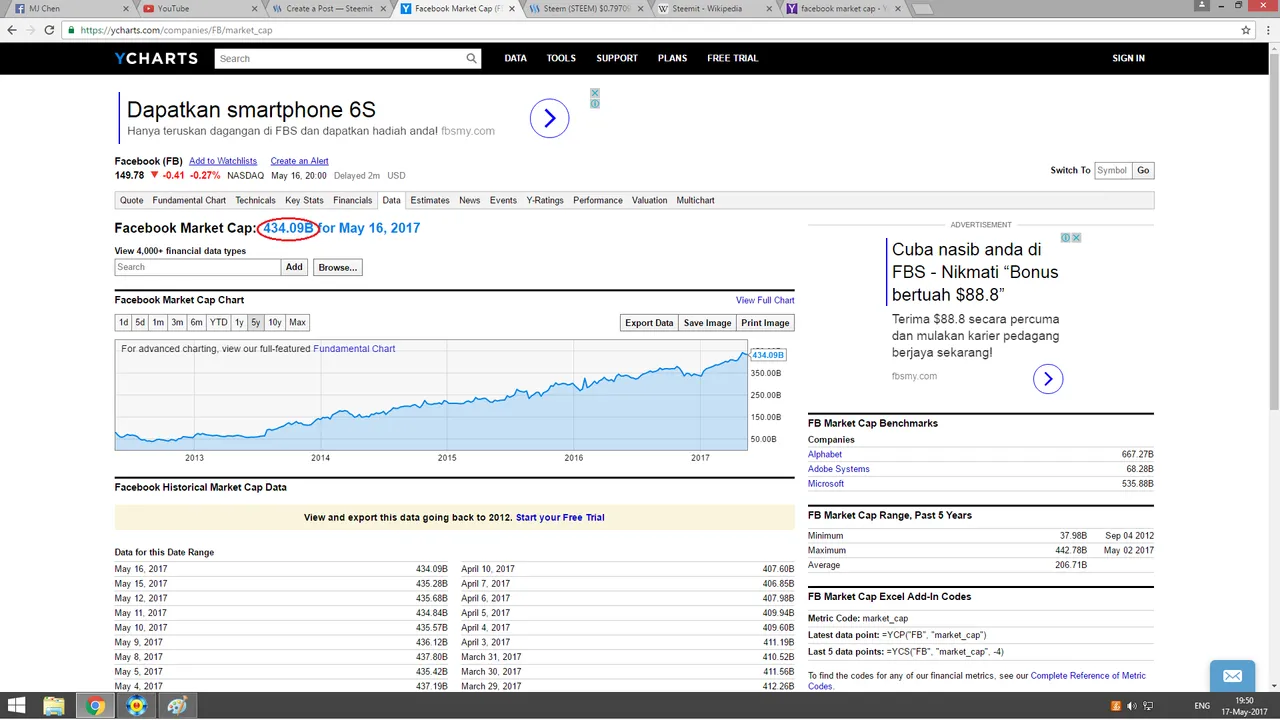1280x720 pixels.
Task: Select the 6m chart range
Action: [196, 323]
